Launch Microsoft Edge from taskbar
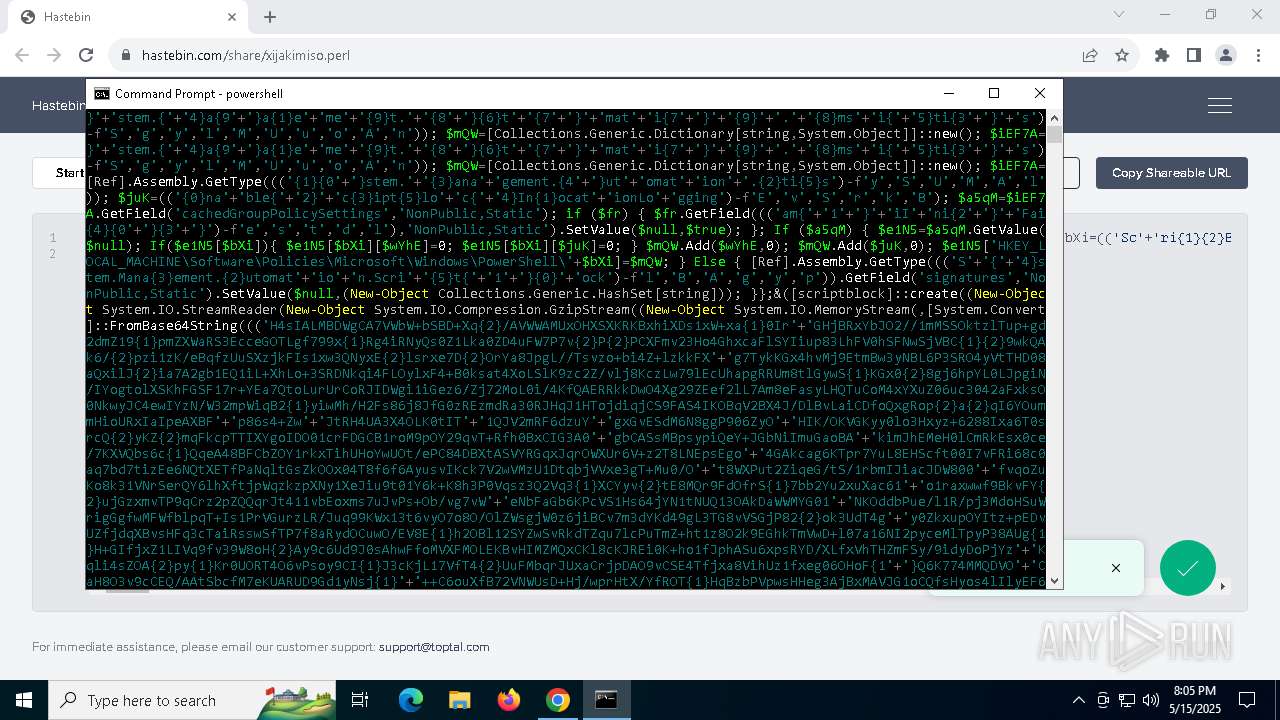Image resolution: width=1280 pixels, height=720 pixels. point(411,700)
